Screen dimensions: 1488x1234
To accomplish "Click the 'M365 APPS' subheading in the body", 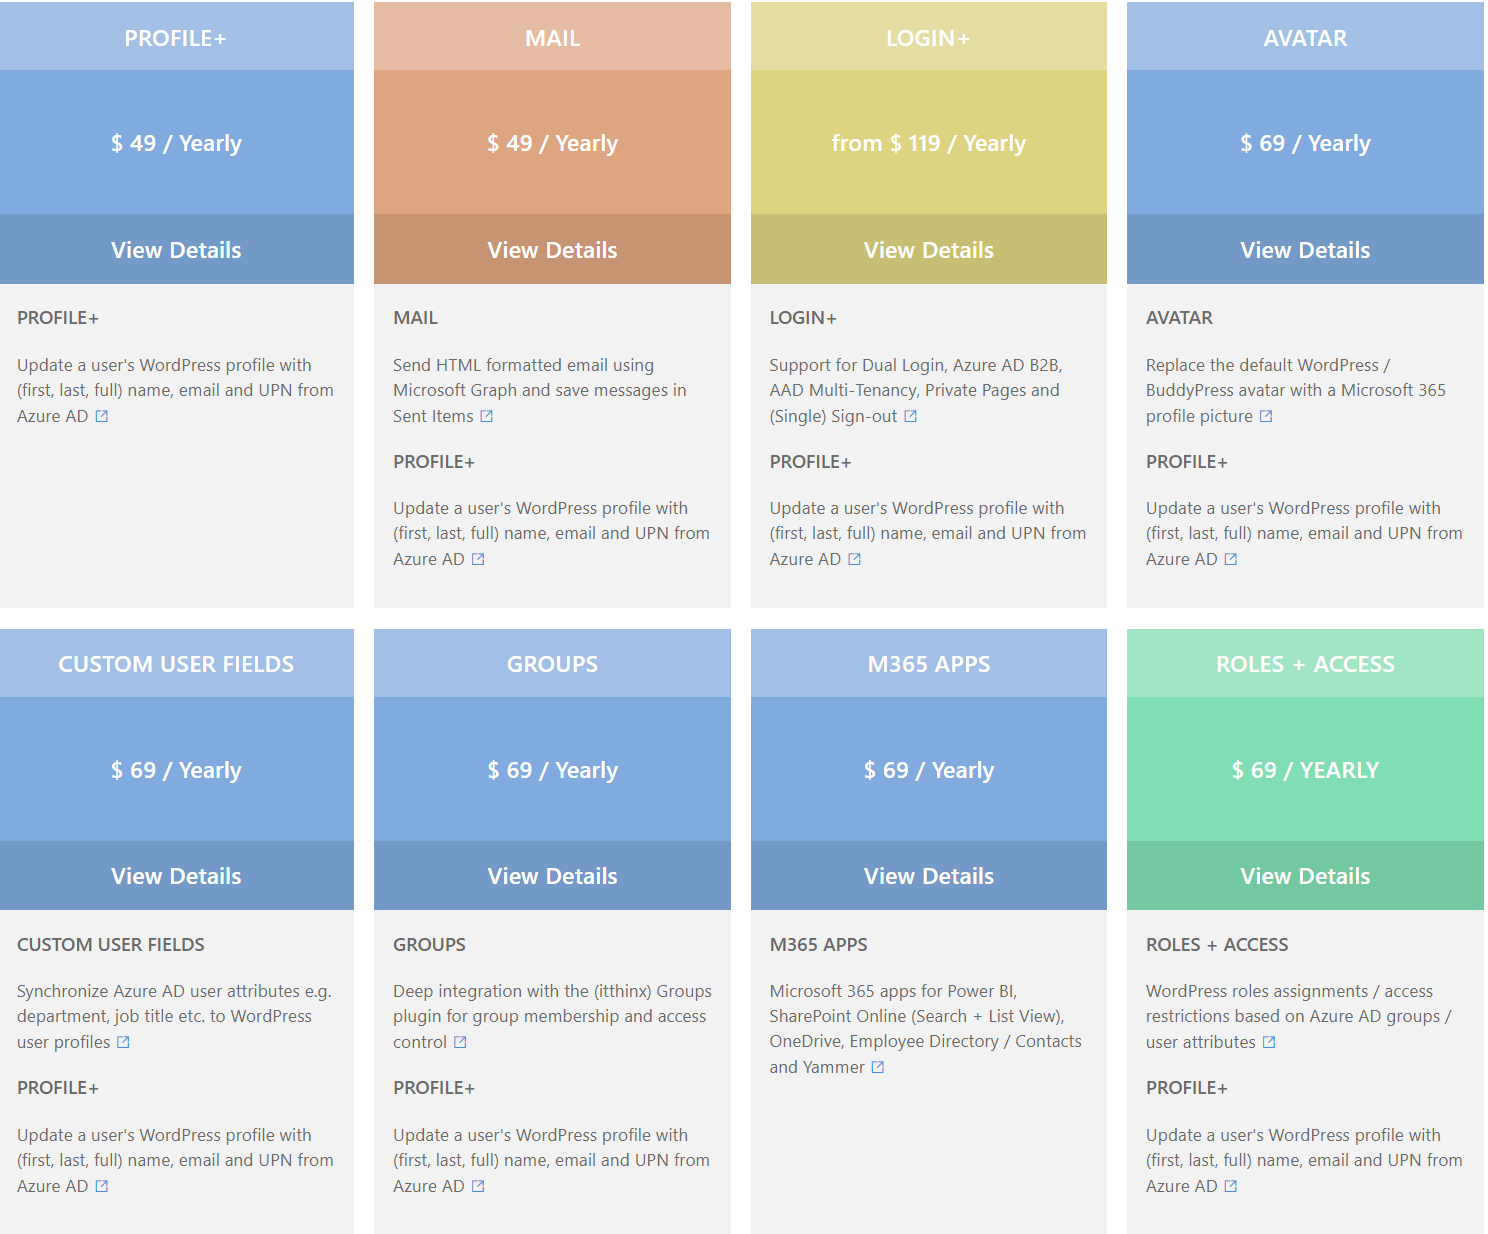I will click(x=818, y=945).
